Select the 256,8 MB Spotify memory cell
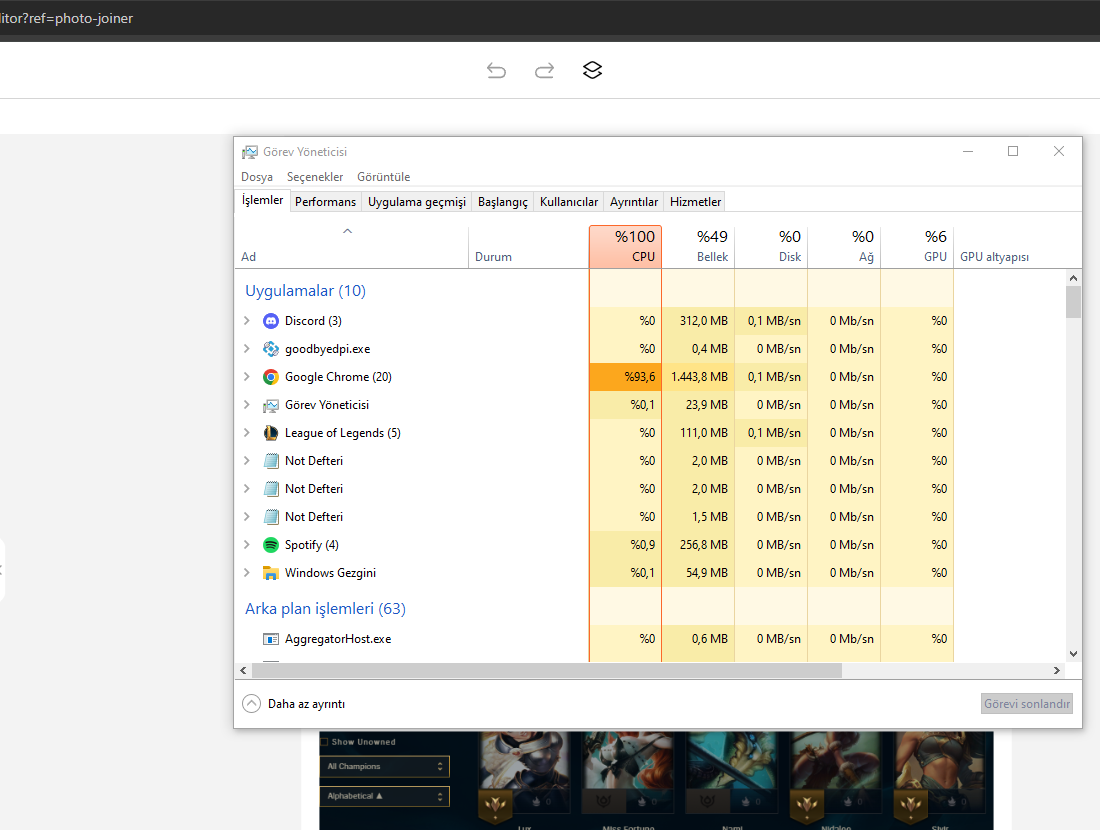Viewport: 1100px width, 830px height. 699,544
